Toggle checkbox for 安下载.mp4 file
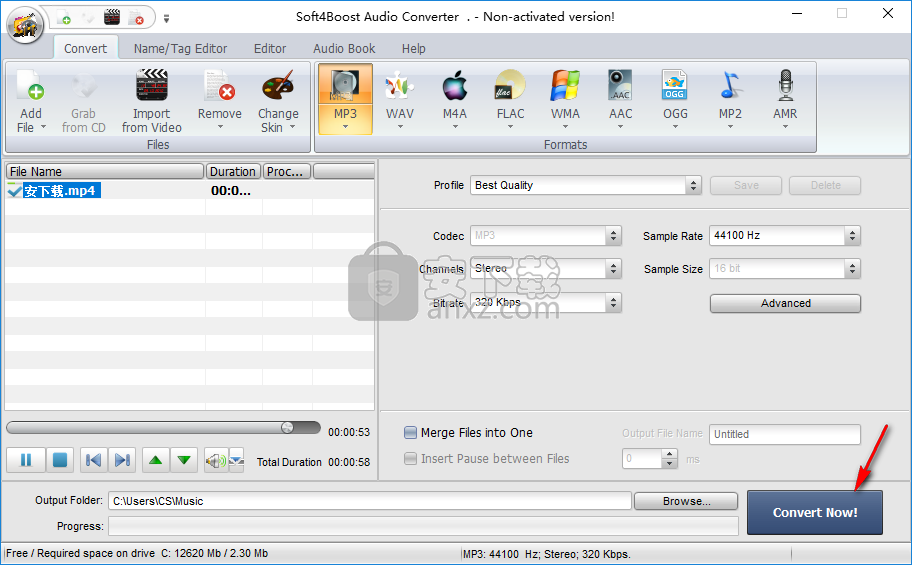The width and height of the screenshot is (912, 565). tap(14, 190)
